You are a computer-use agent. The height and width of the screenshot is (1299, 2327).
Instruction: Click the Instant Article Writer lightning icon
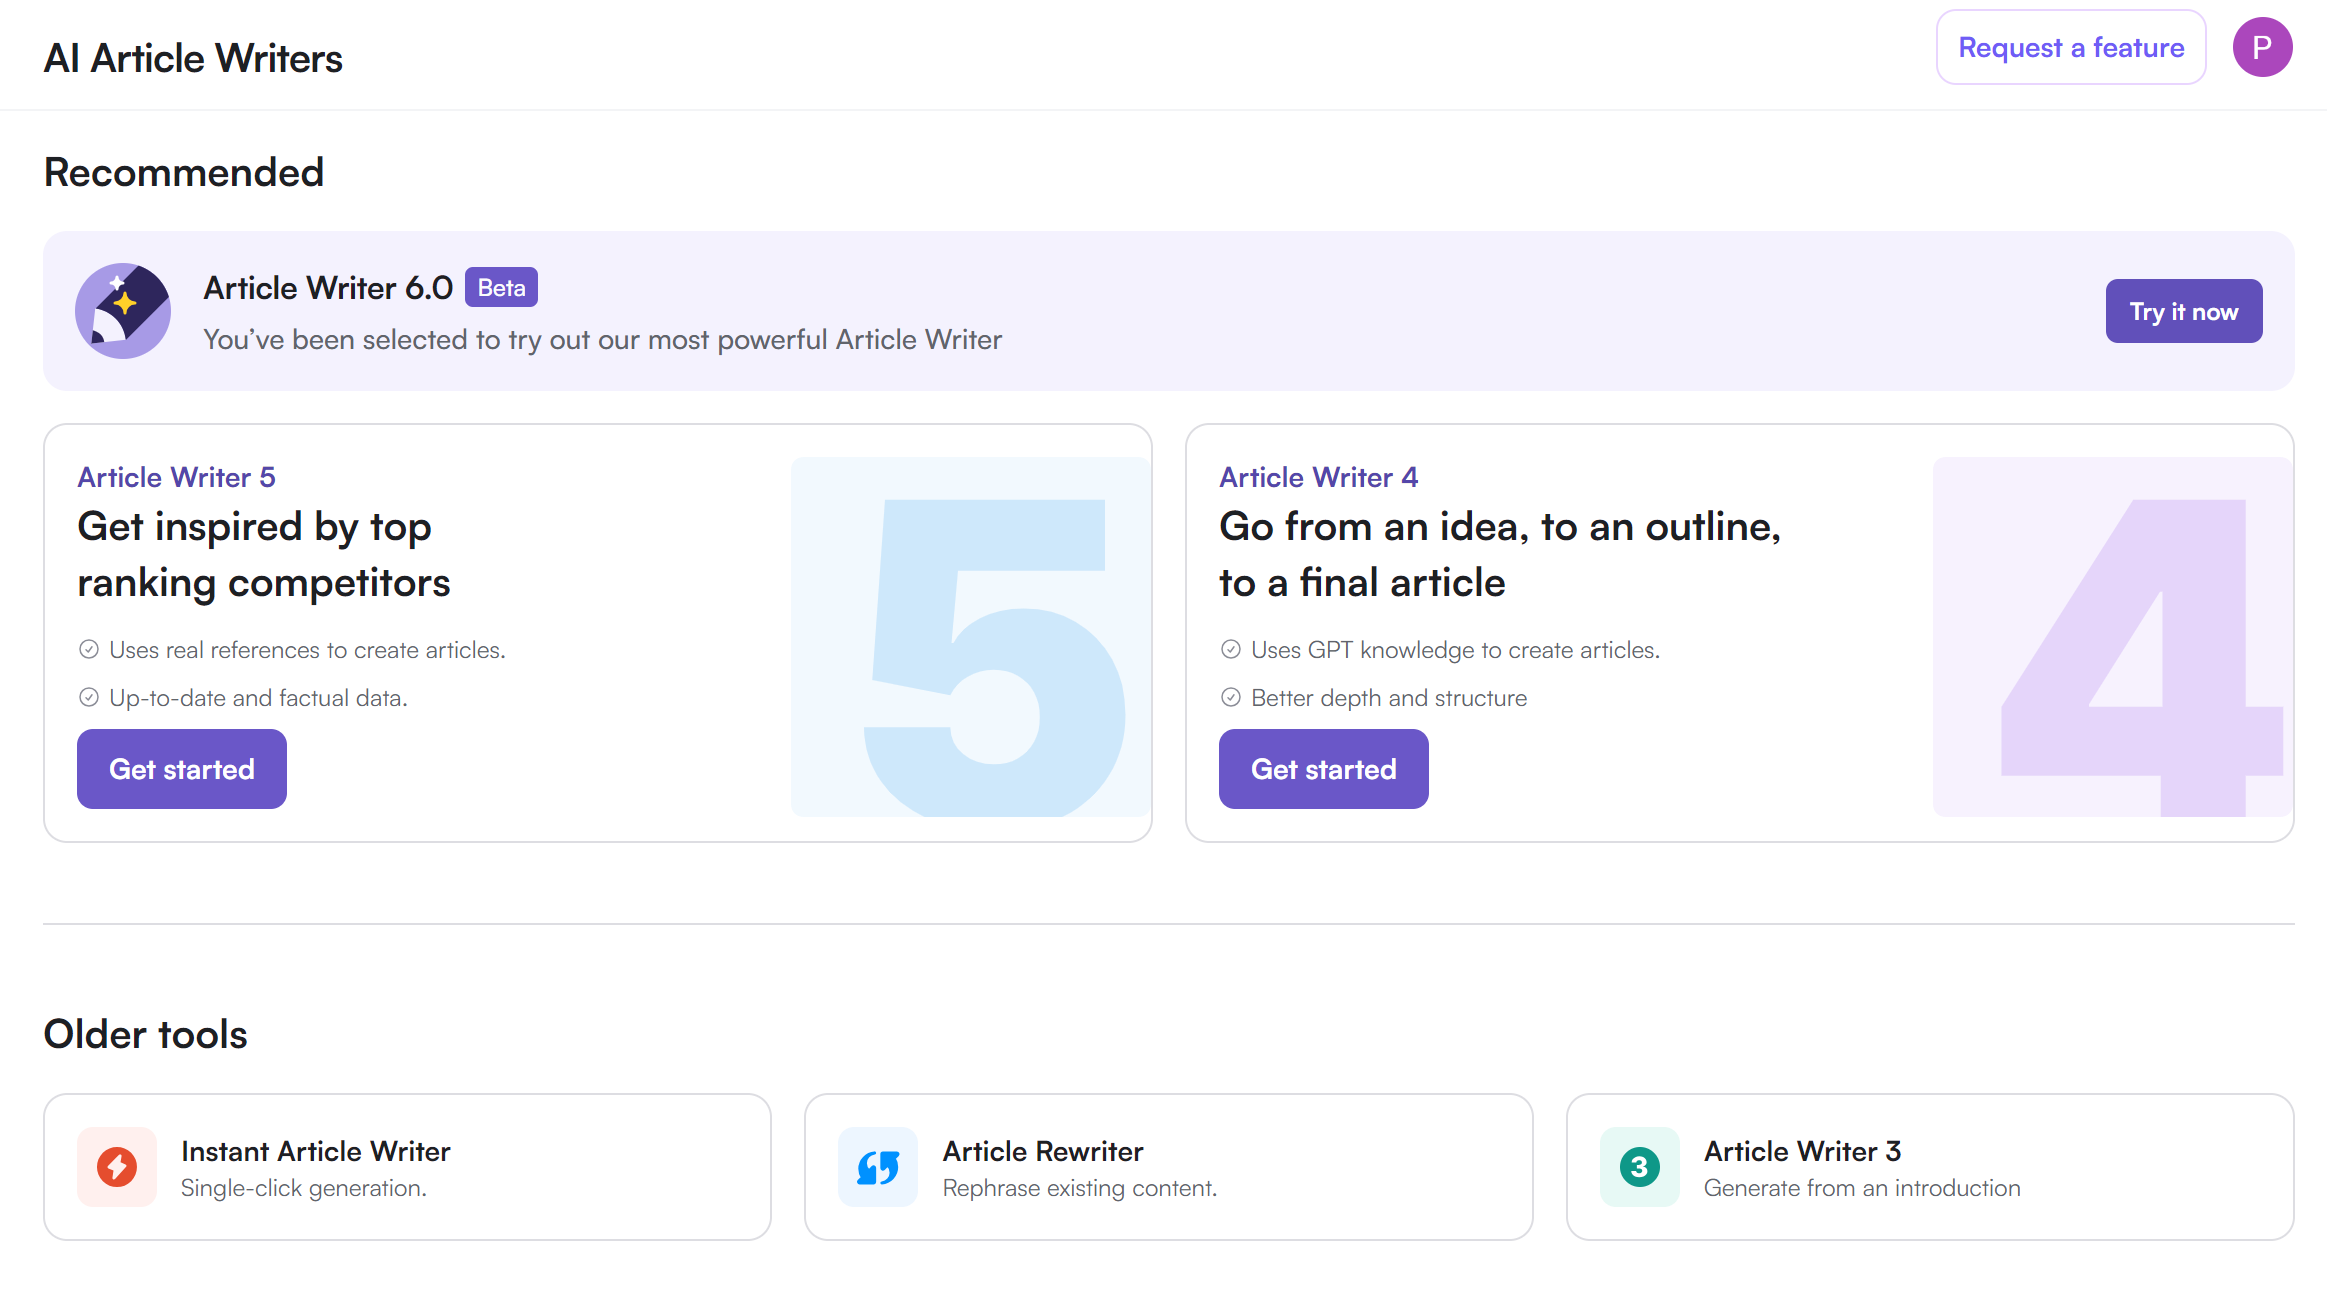coord(117,1167)
